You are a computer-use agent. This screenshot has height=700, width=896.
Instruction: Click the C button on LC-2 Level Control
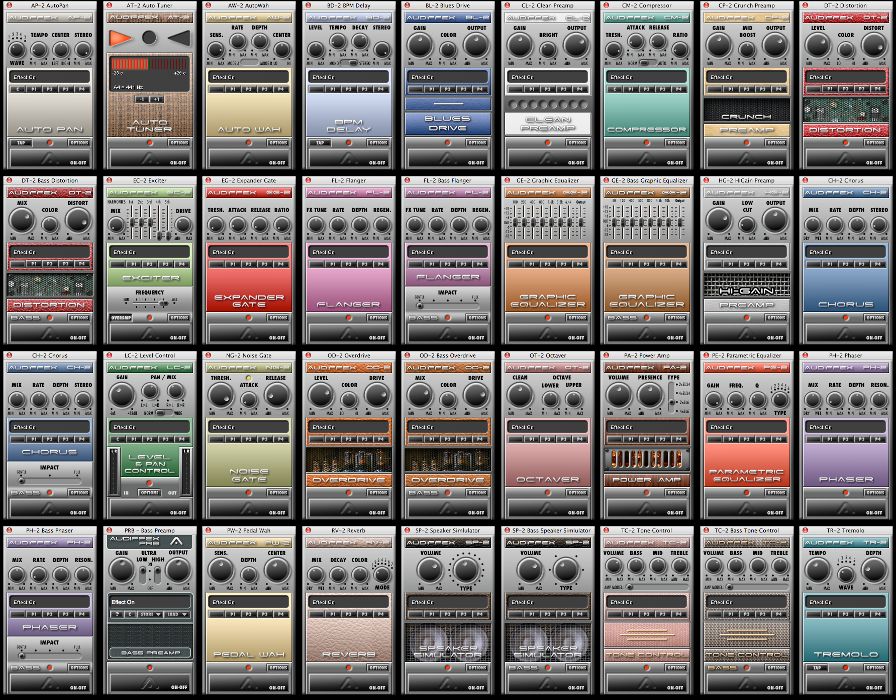click(x=117, y=439)
